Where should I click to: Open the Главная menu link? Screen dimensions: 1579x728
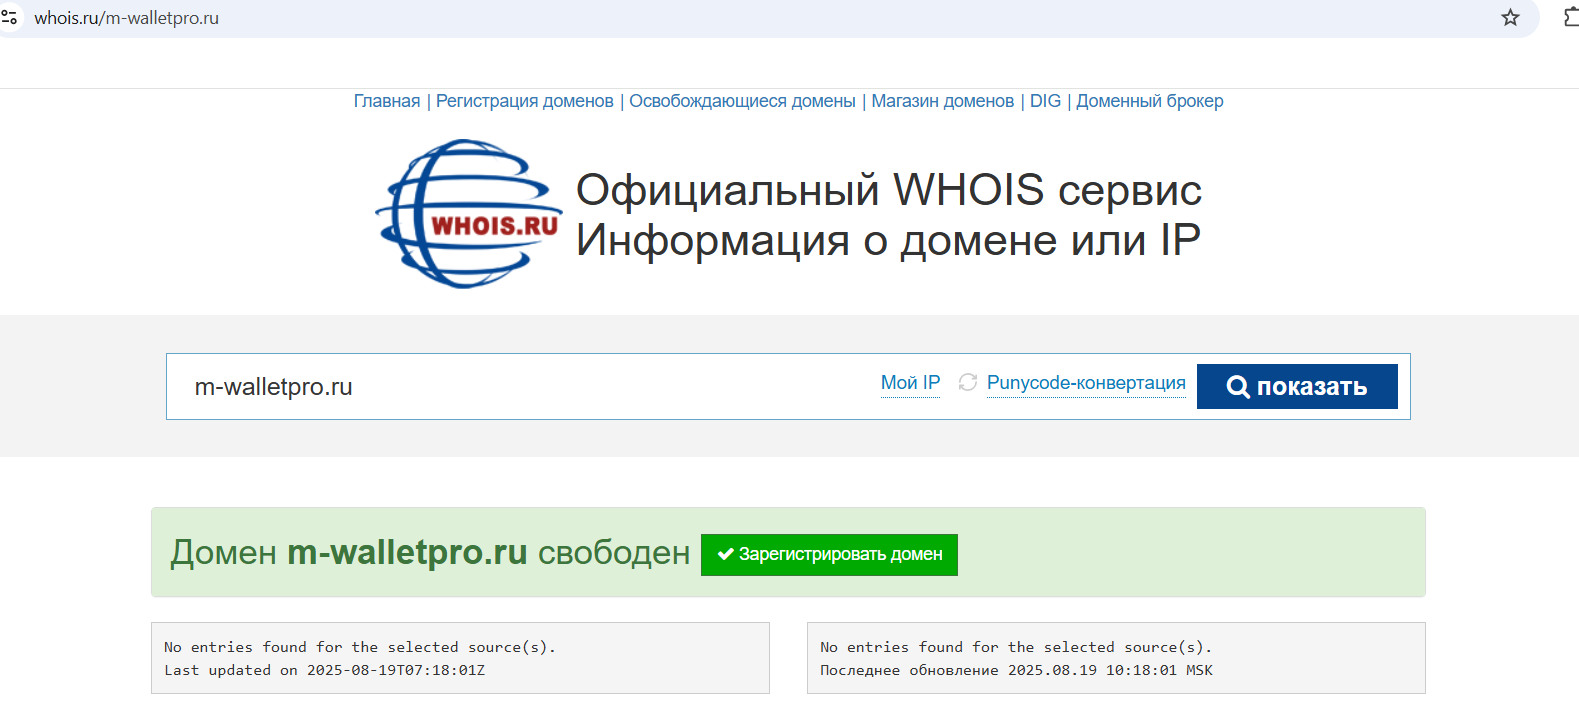pyautogui.click(x=387, y=101)
